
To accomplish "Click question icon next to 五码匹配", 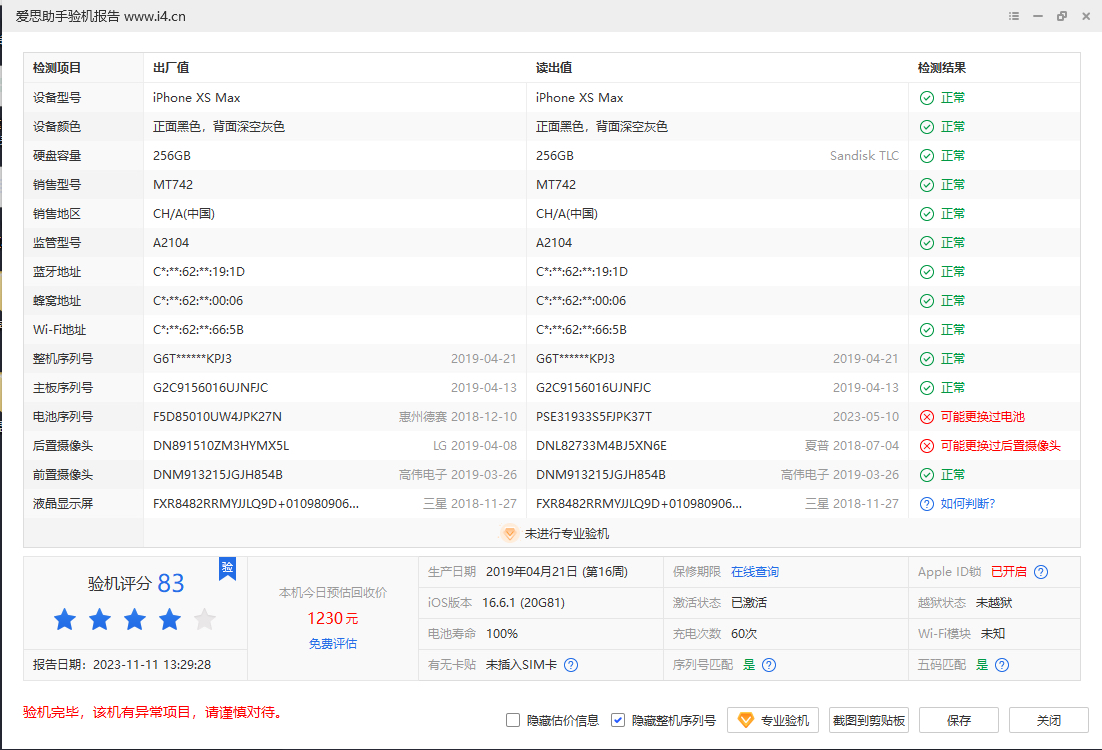I will [x=1001, y=664].
